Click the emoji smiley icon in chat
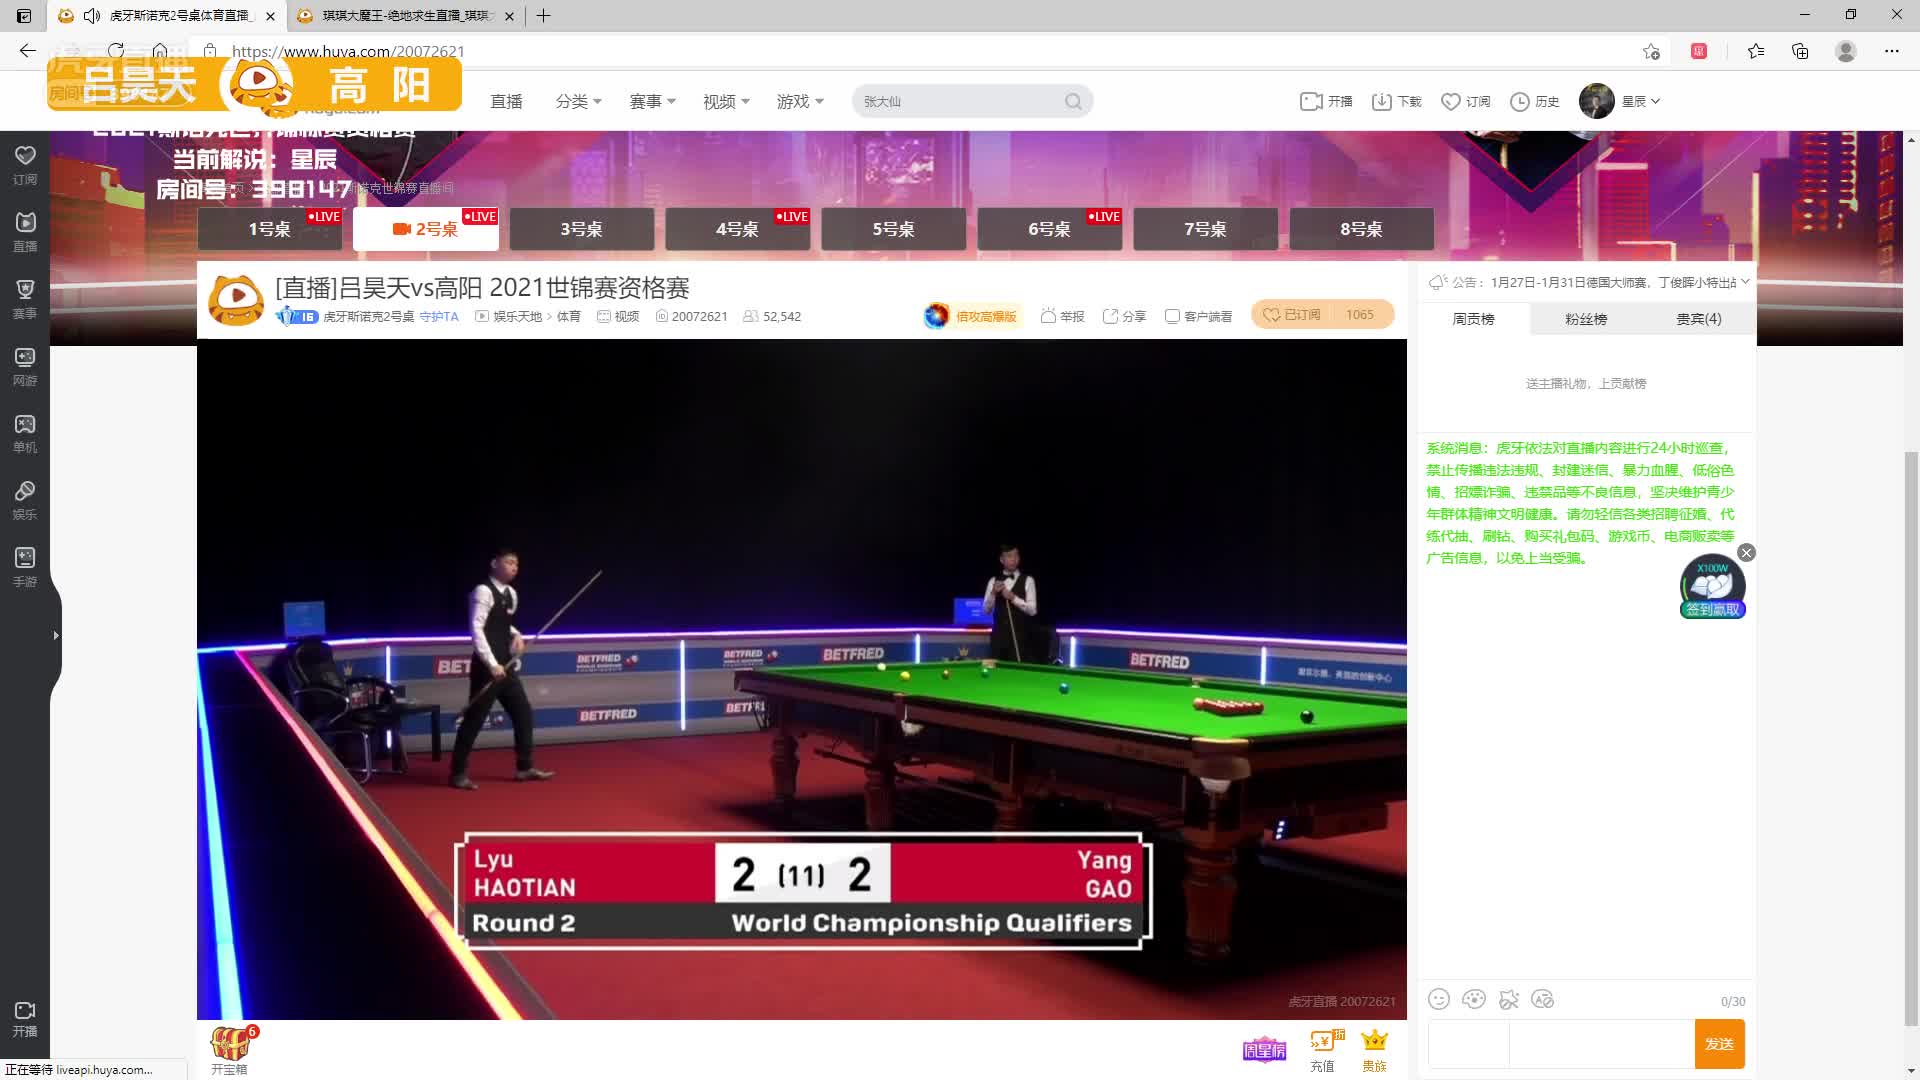This screenshot has width=1920, height=1080. click(x=1438, y=999)
